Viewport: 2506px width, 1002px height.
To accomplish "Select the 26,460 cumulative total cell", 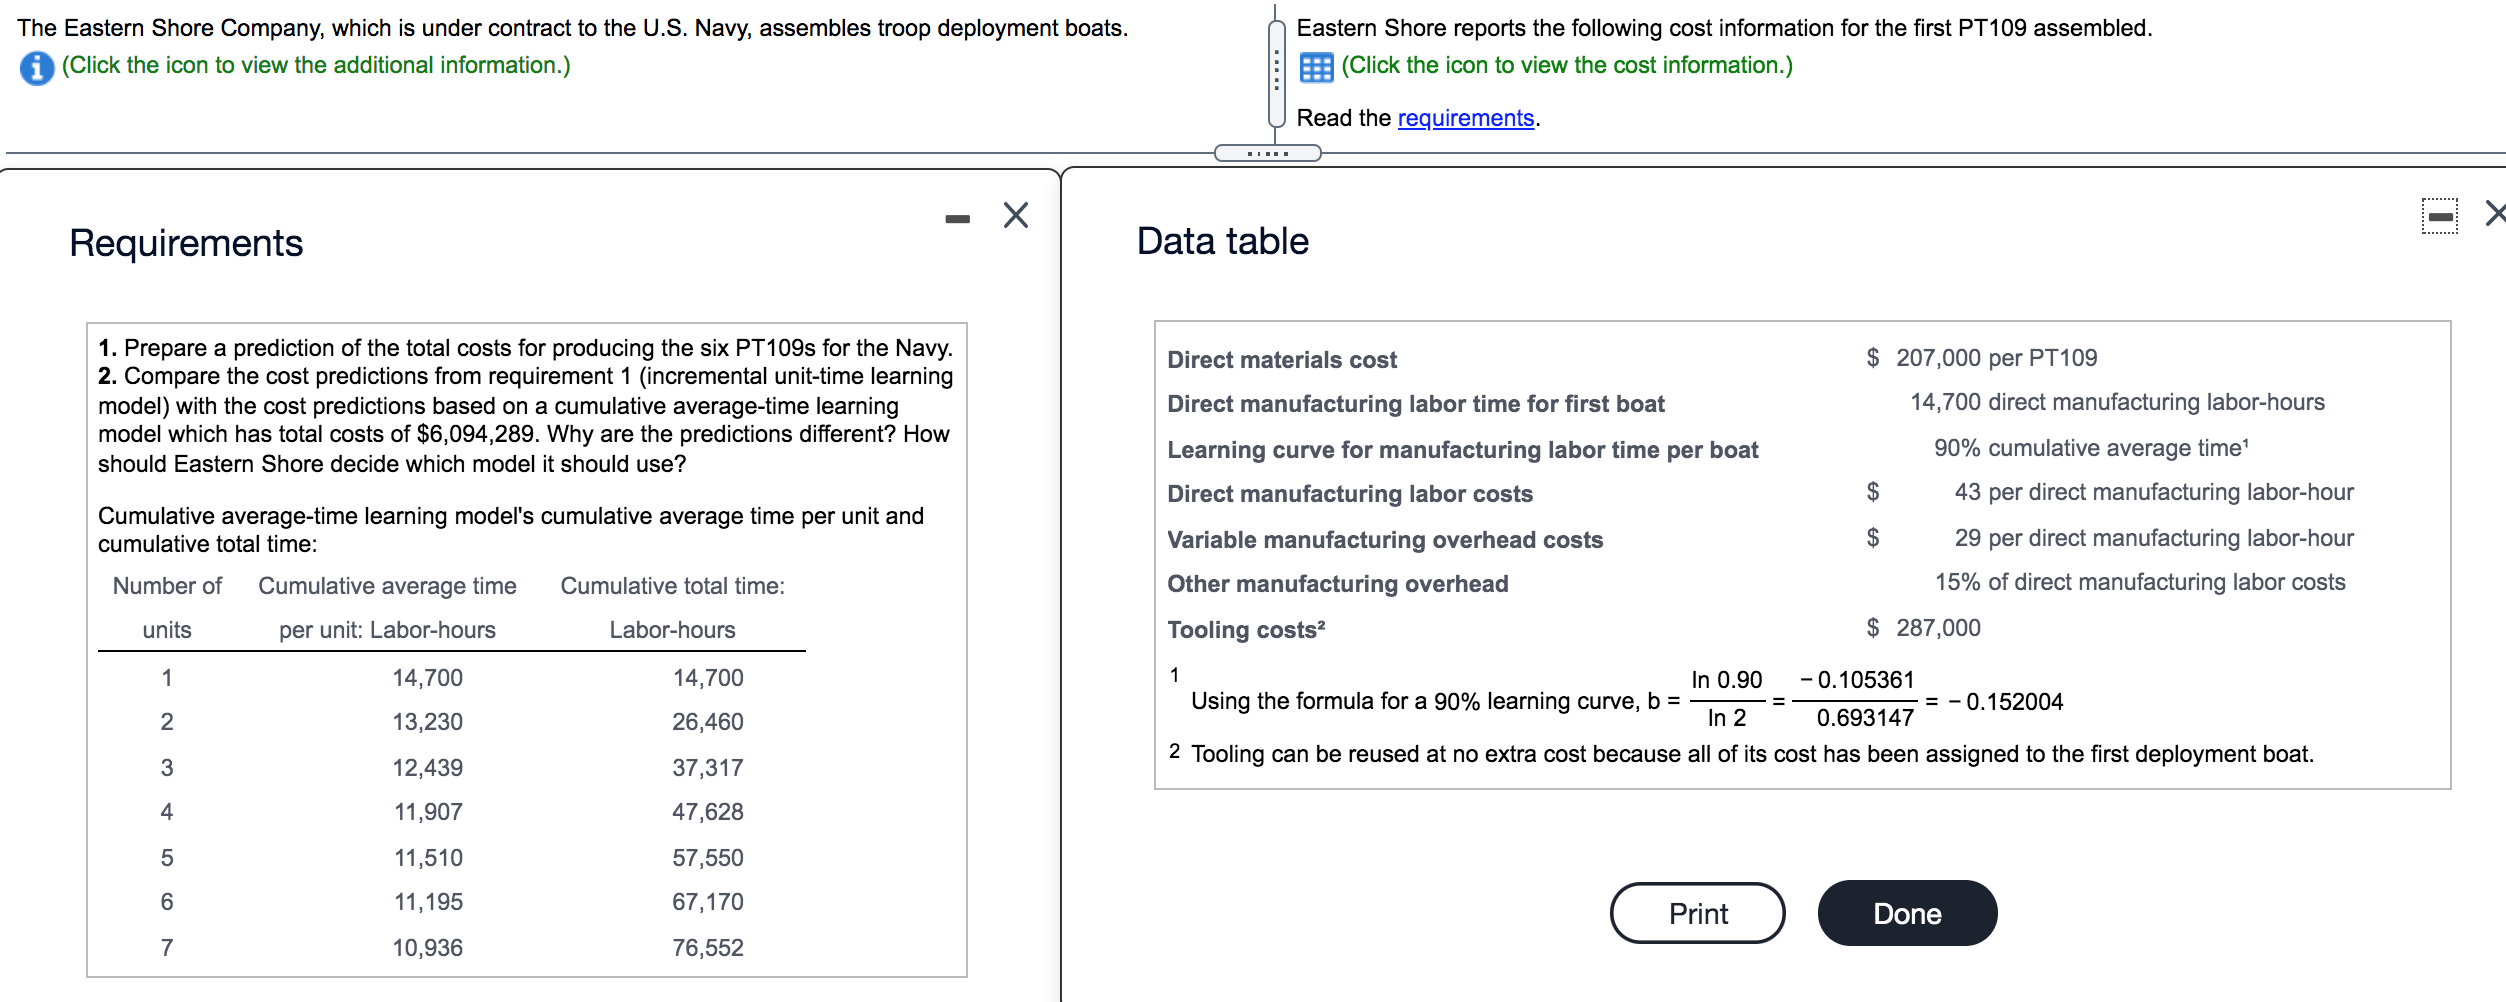I will [x=707, y=722].
